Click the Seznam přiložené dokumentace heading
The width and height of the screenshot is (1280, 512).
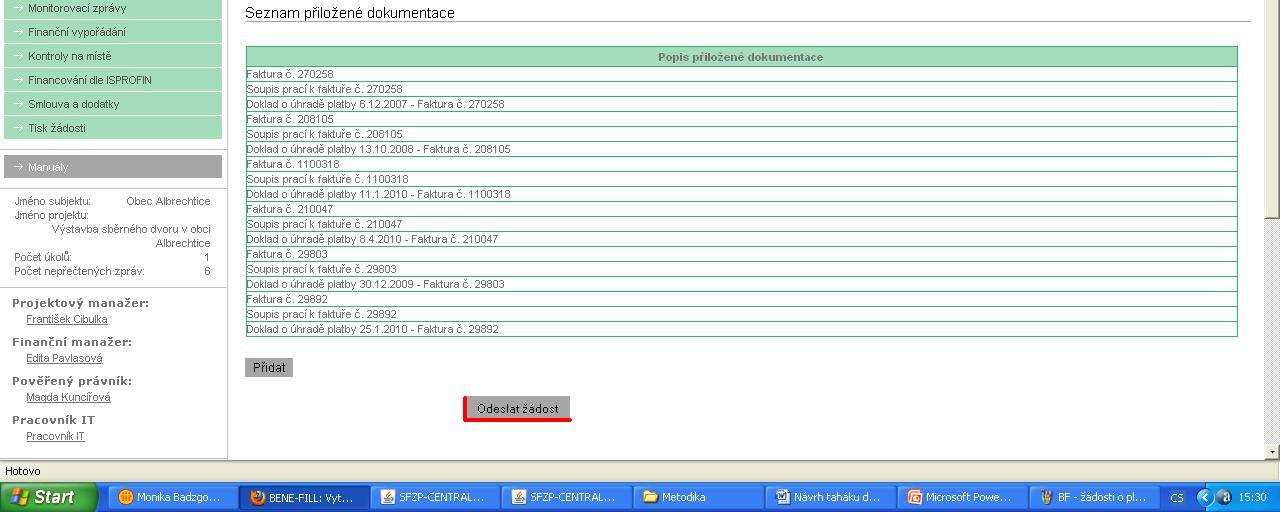(x=350, y=13)
